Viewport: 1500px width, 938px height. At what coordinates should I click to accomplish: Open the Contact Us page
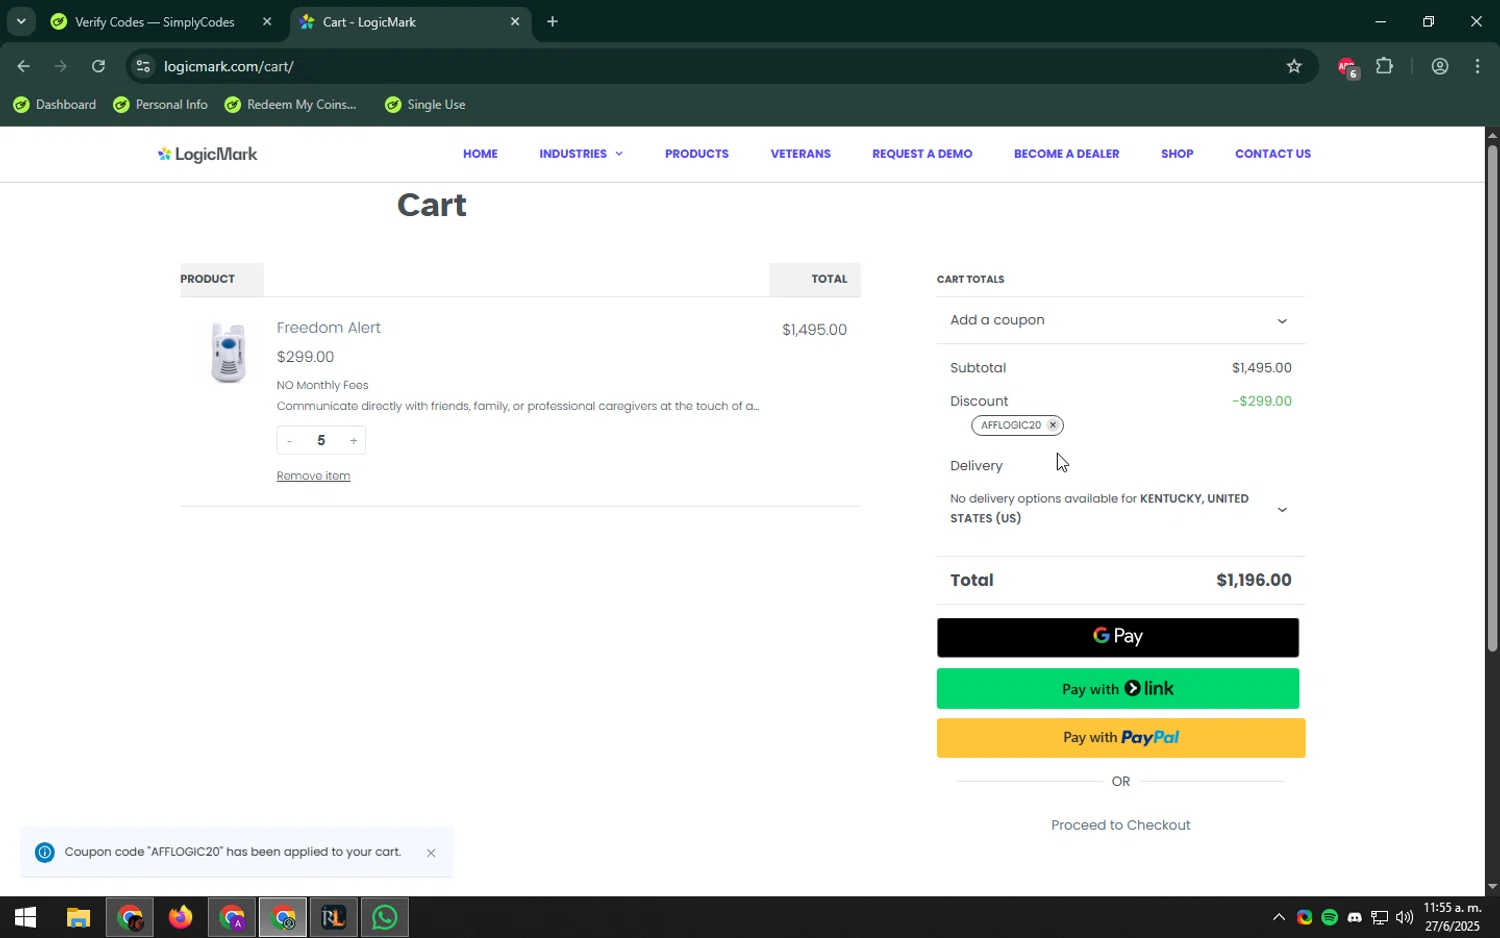point(1273,154)
